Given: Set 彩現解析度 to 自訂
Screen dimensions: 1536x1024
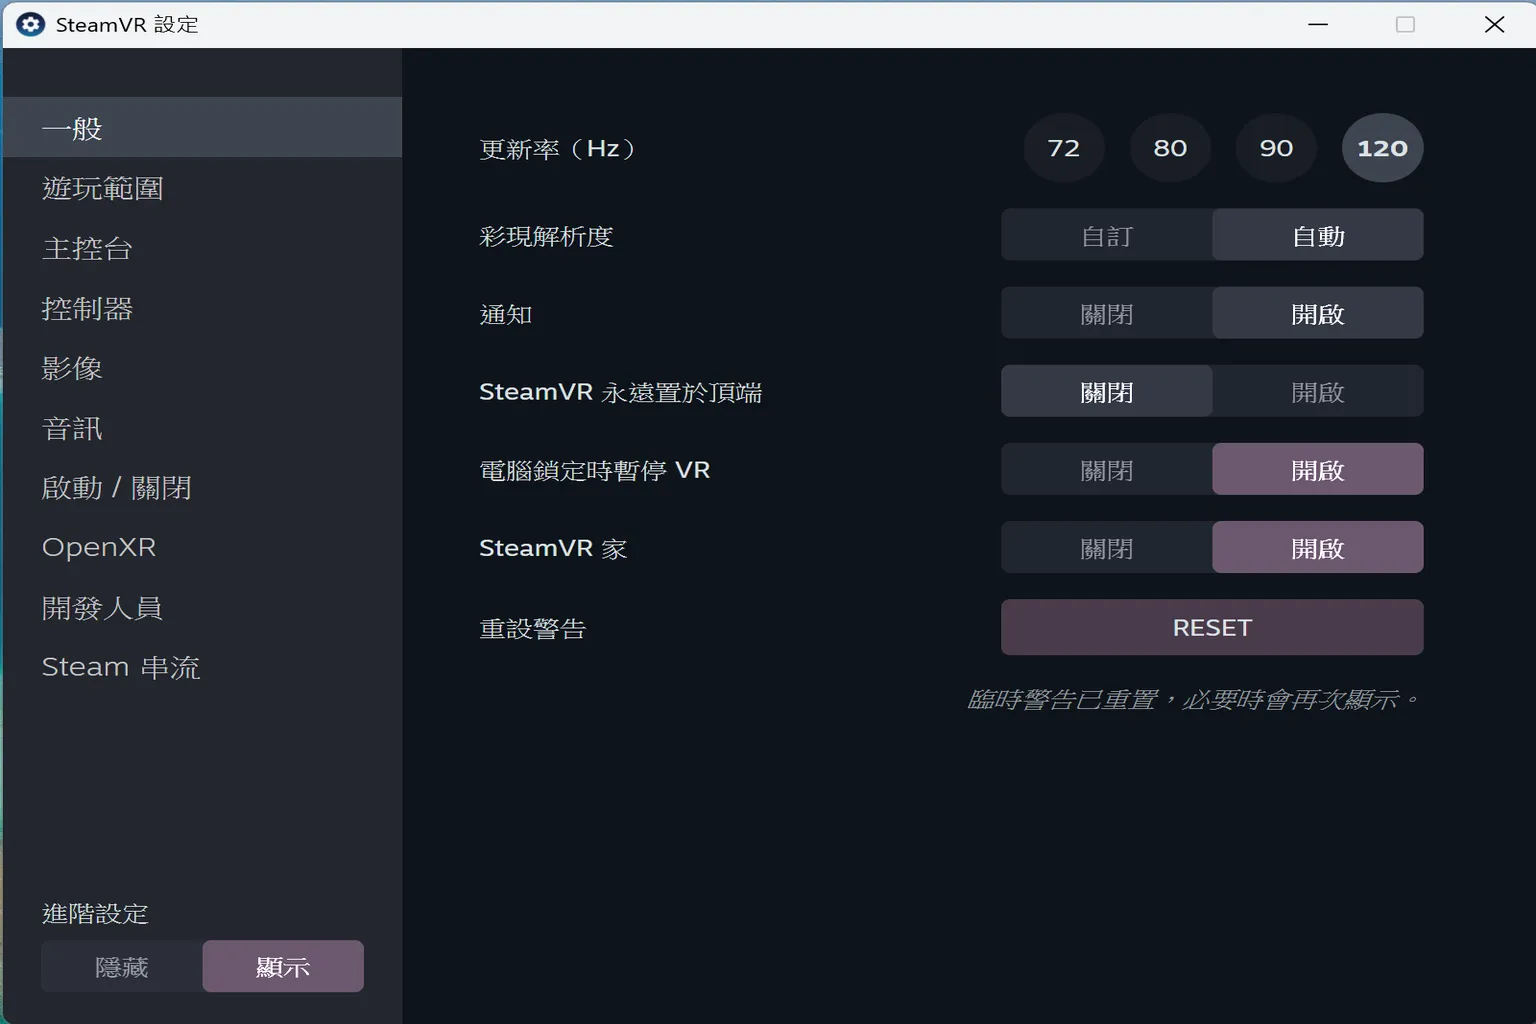Looking at the screenshot, I should [x=1105, y=234].
